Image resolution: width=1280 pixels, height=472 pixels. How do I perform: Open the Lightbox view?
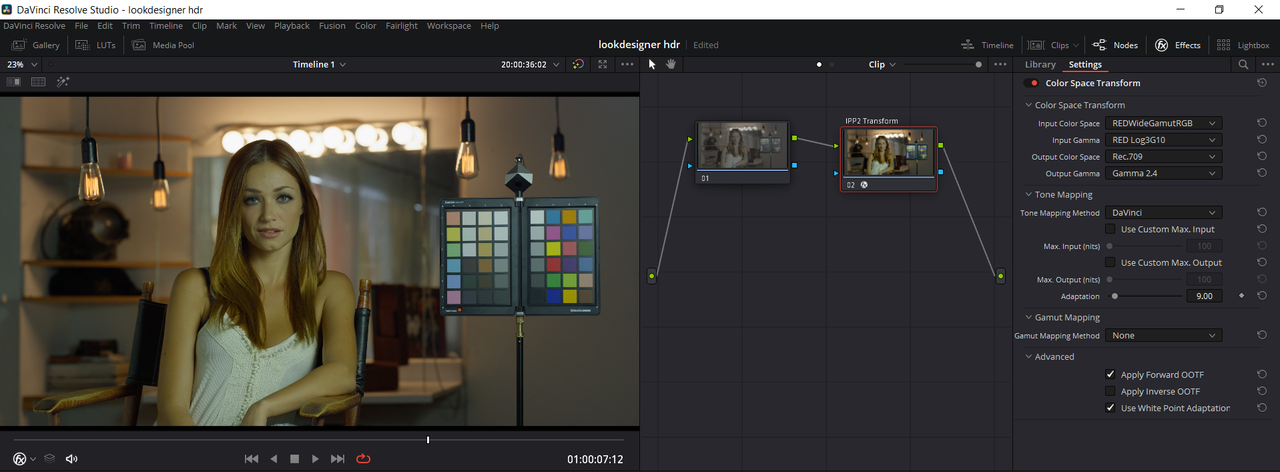[1243, 45]
